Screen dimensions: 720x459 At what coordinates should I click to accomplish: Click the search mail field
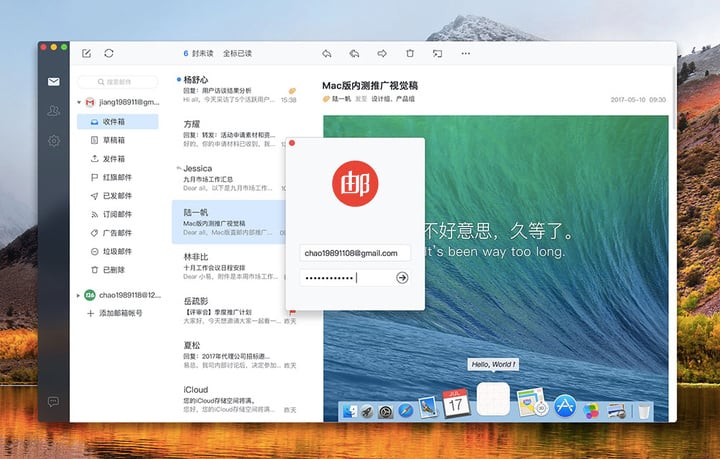[x=118, y=82]
